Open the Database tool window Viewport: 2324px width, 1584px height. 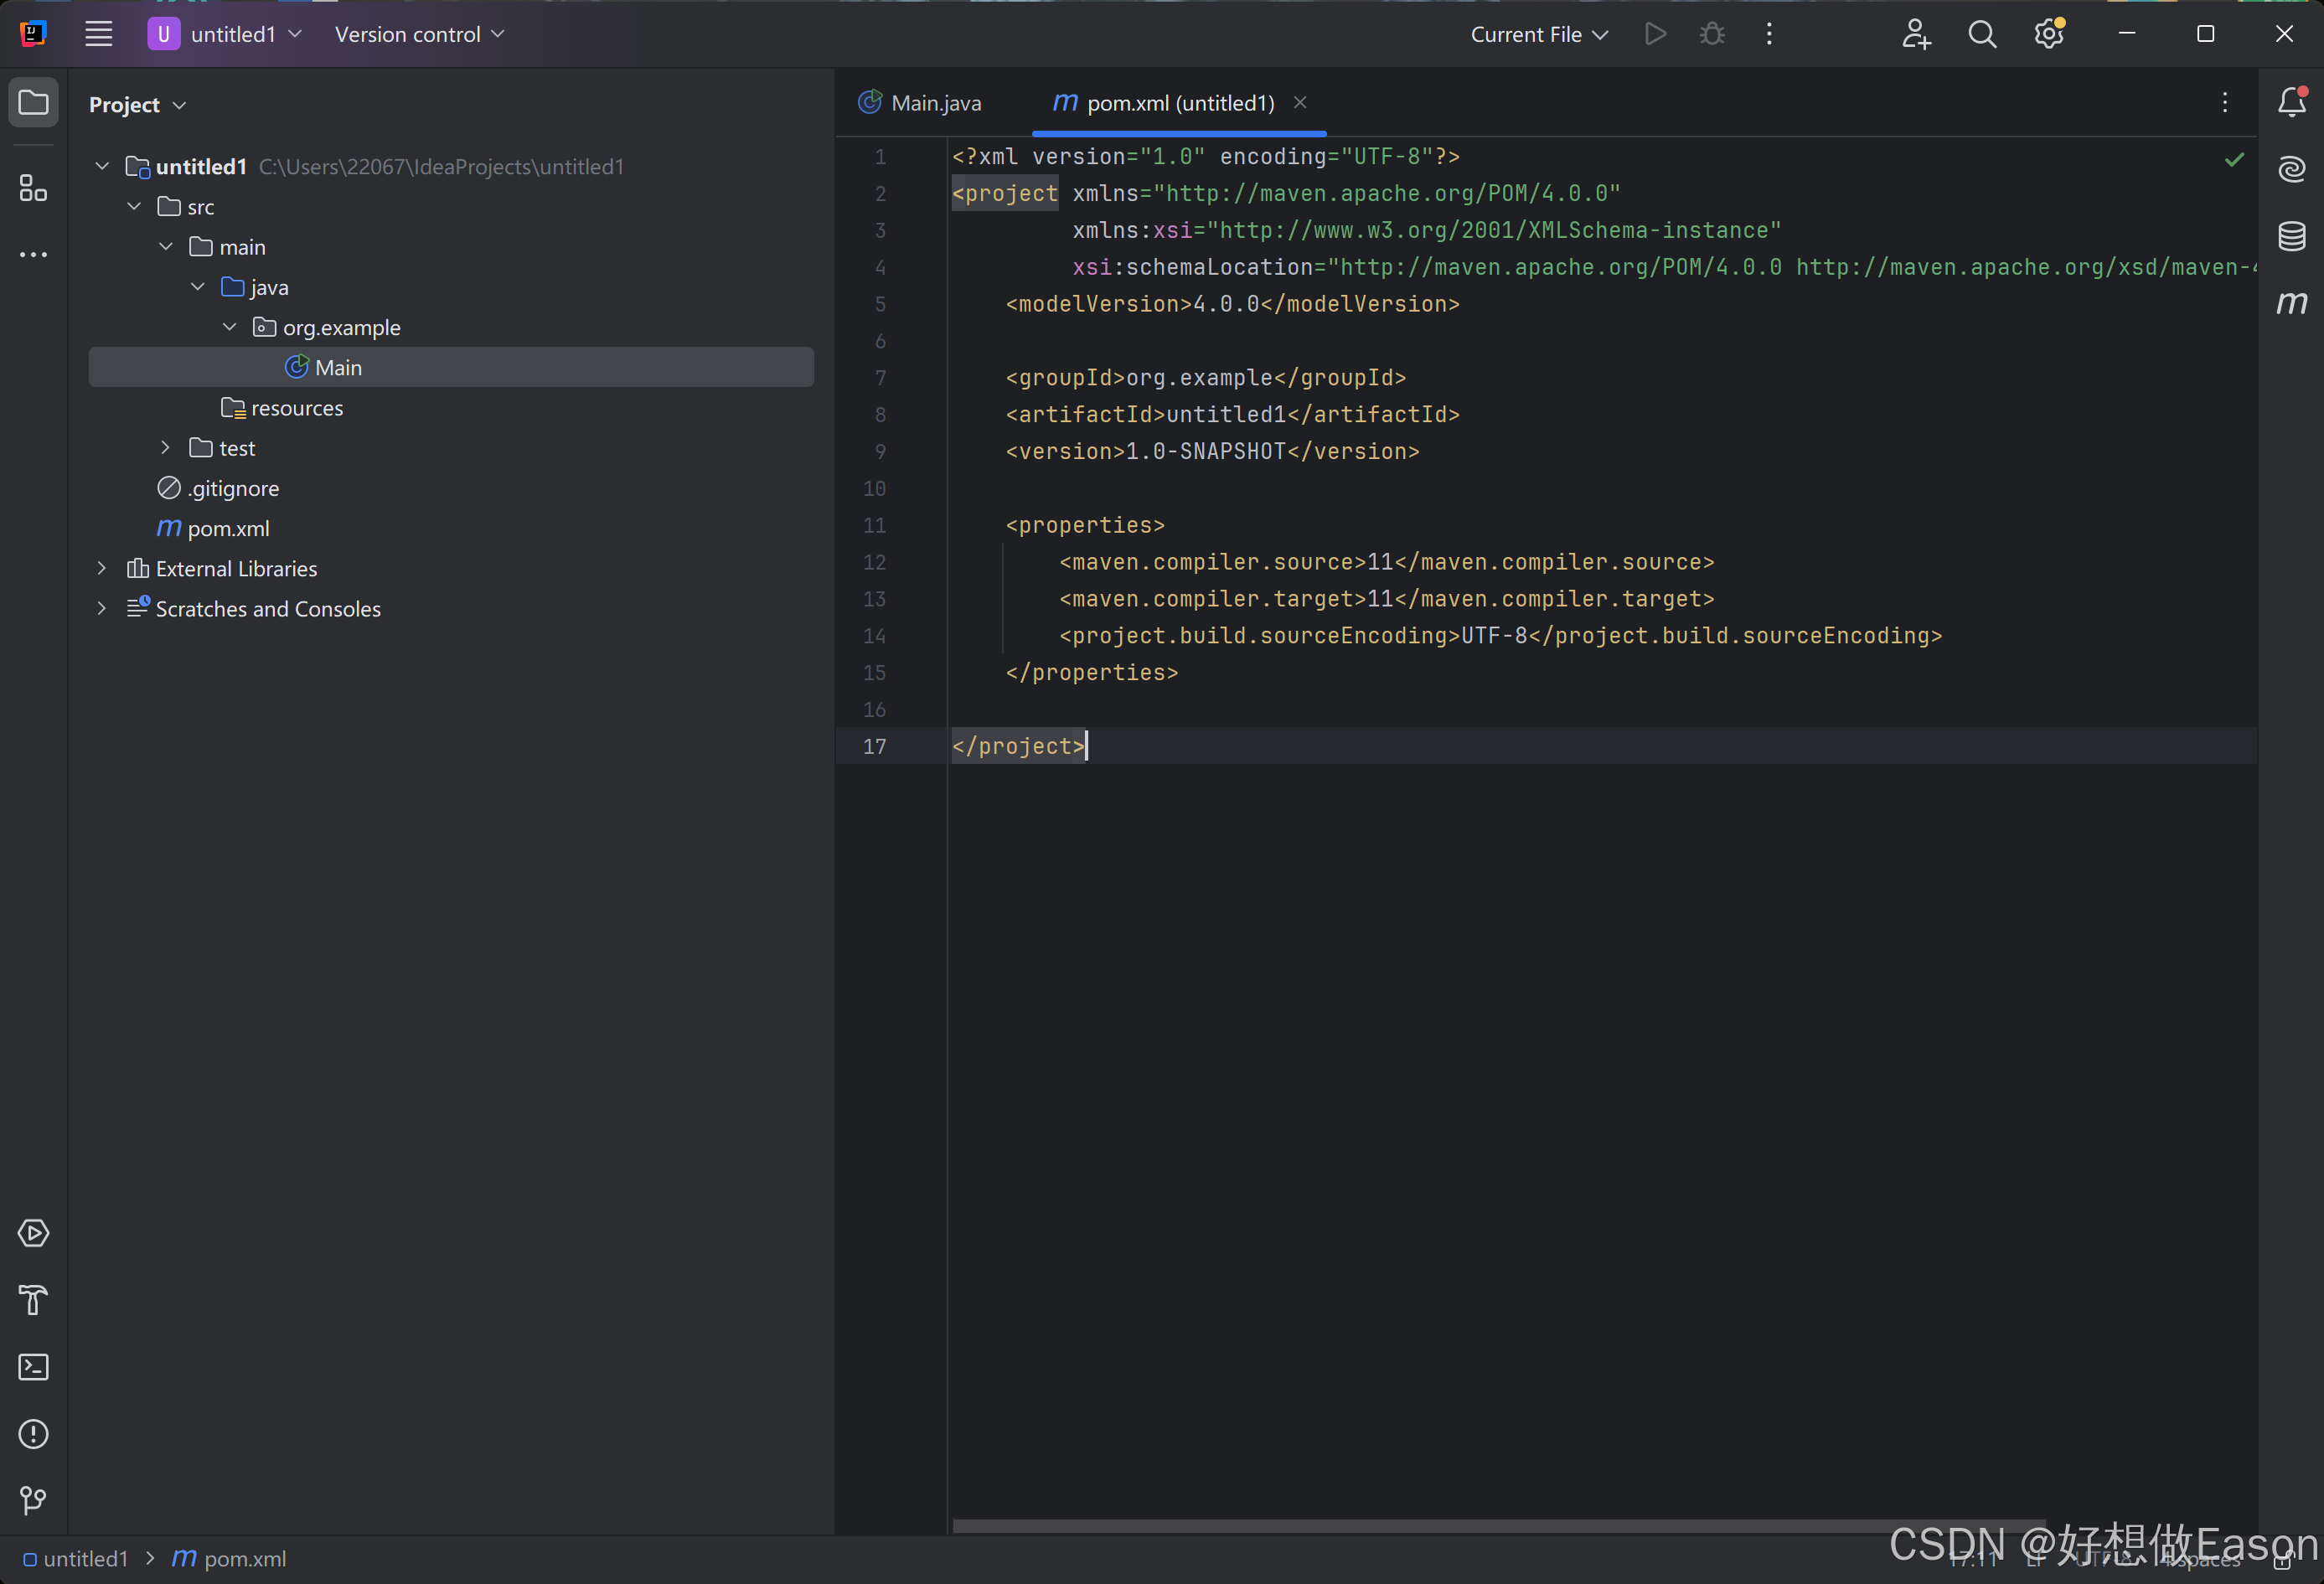[2291, 236]
